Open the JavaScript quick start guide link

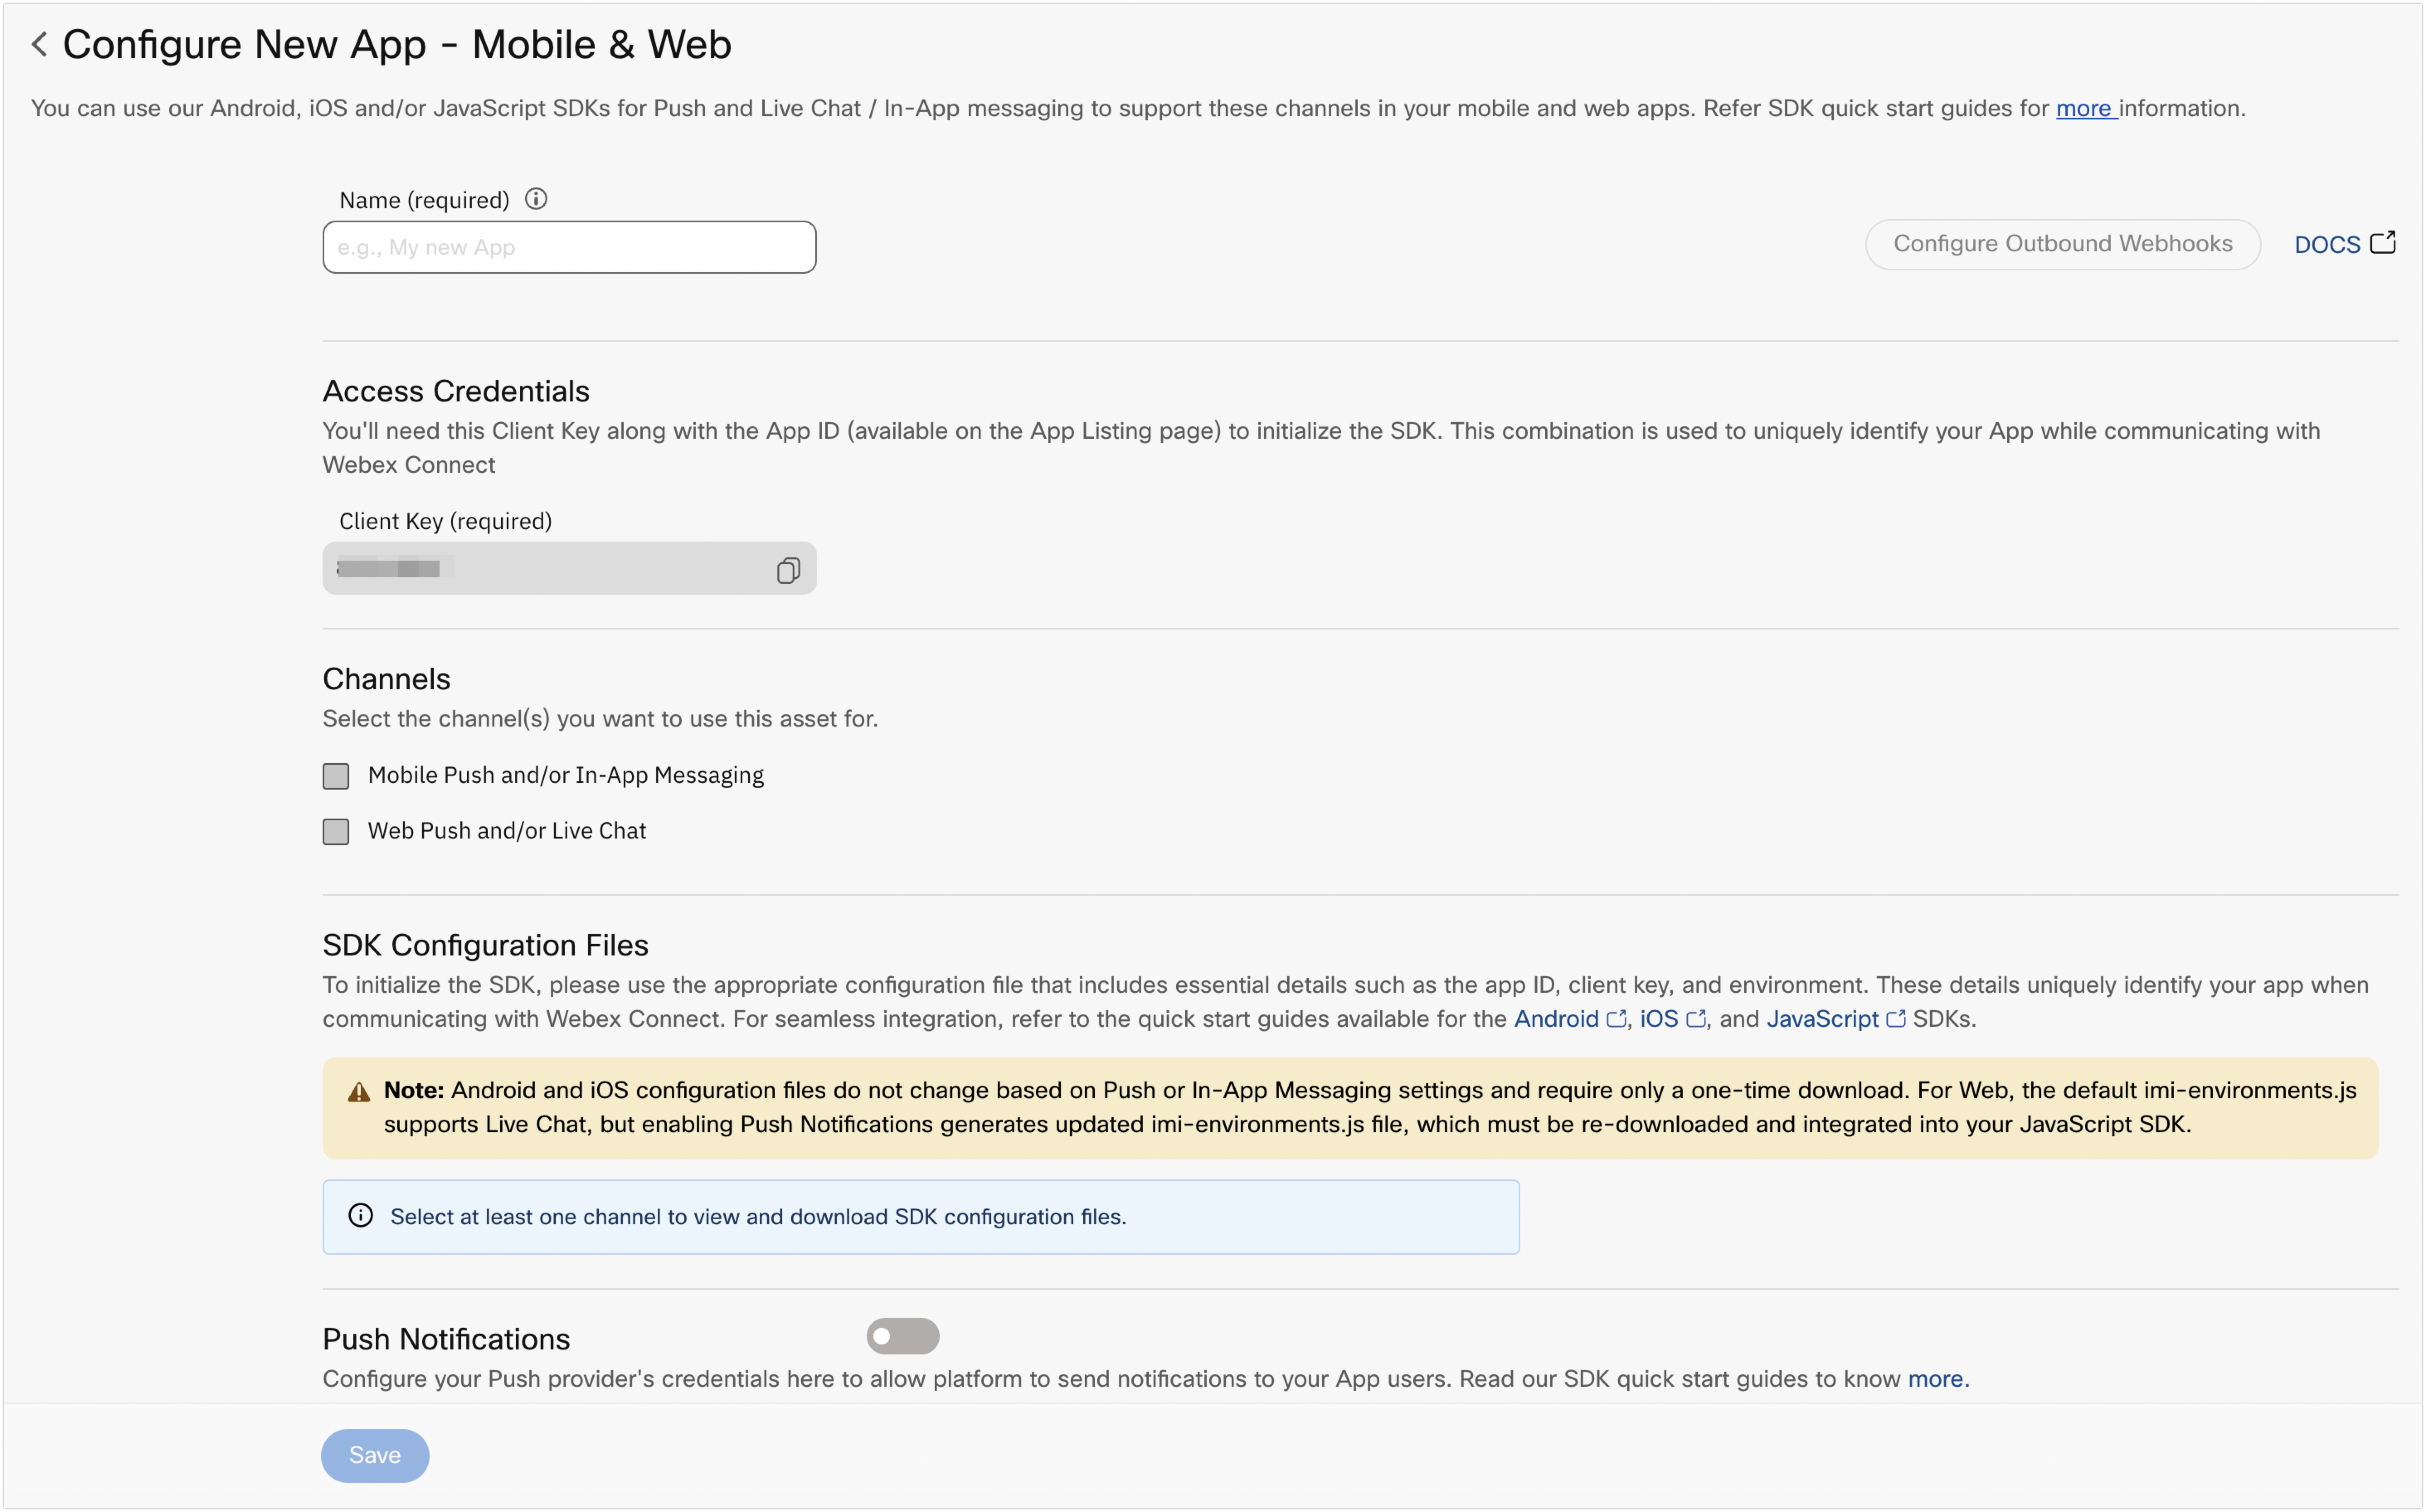[1835, 1019]
